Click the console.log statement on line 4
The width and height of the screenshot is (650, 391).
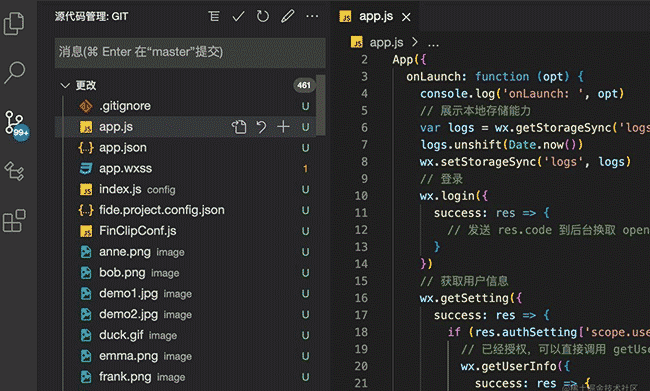[521, 94]
